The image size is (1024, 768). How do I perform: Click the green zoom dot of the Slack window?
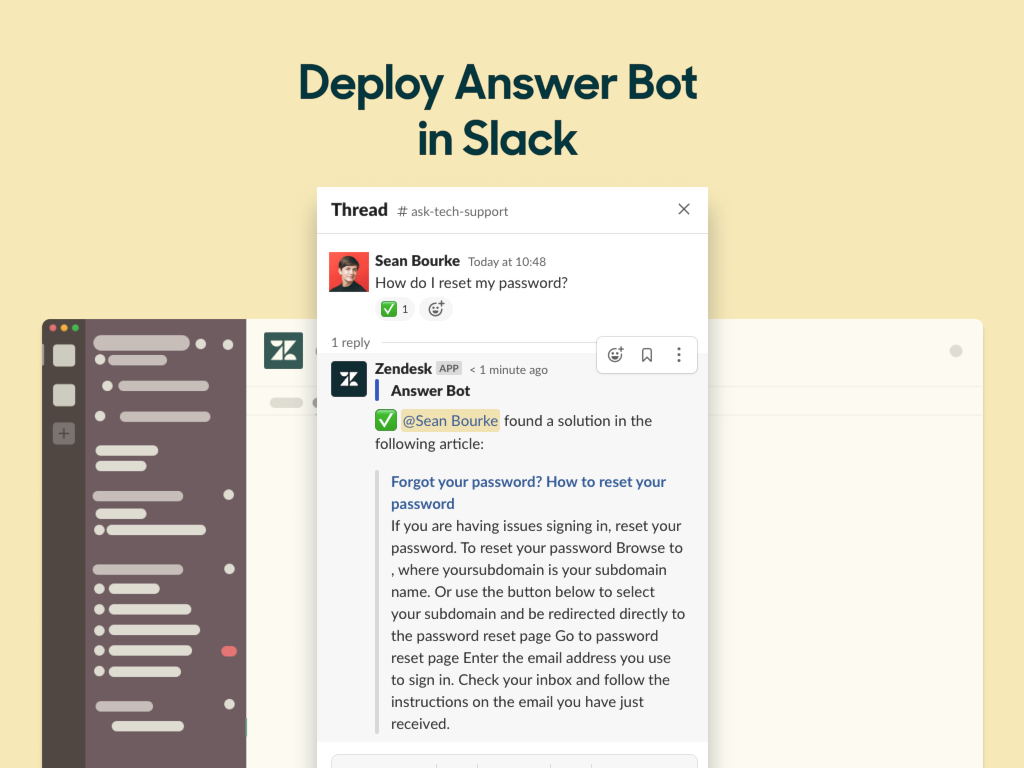click(x=75, y=328)
